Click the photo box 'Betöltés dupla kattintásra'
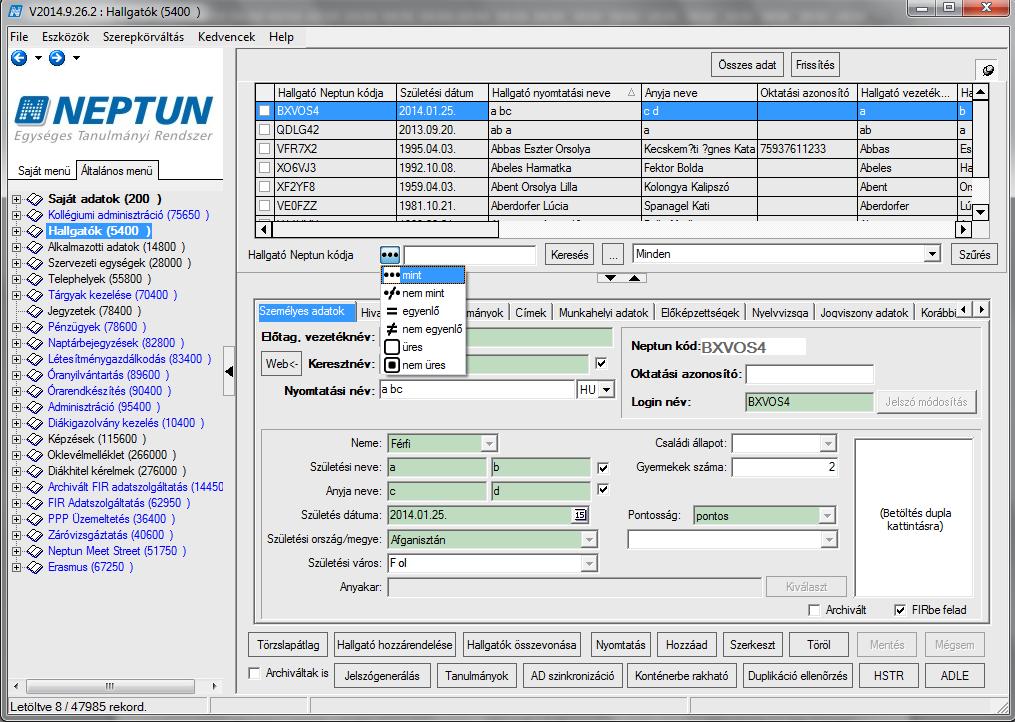Screen dimensions: 1015x722 (x=914, y=518)
